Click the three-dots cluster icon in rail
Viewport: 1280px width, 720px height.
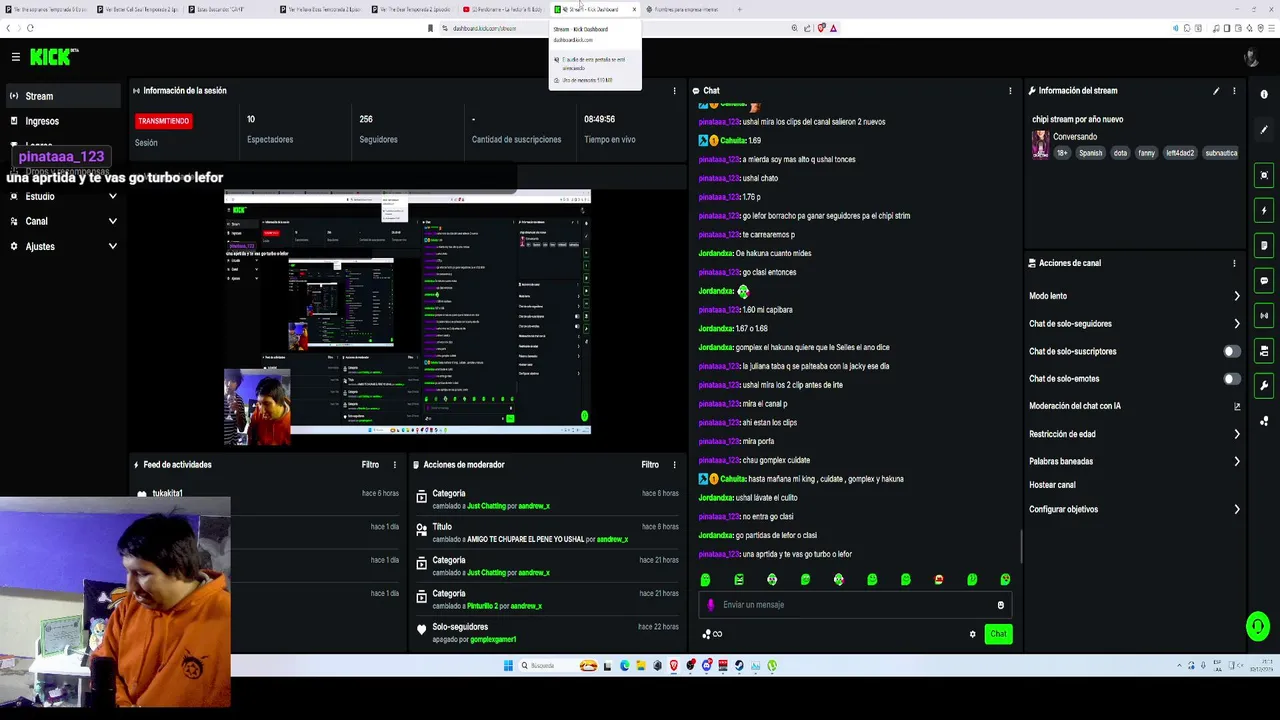click(x=1264, y=421)
